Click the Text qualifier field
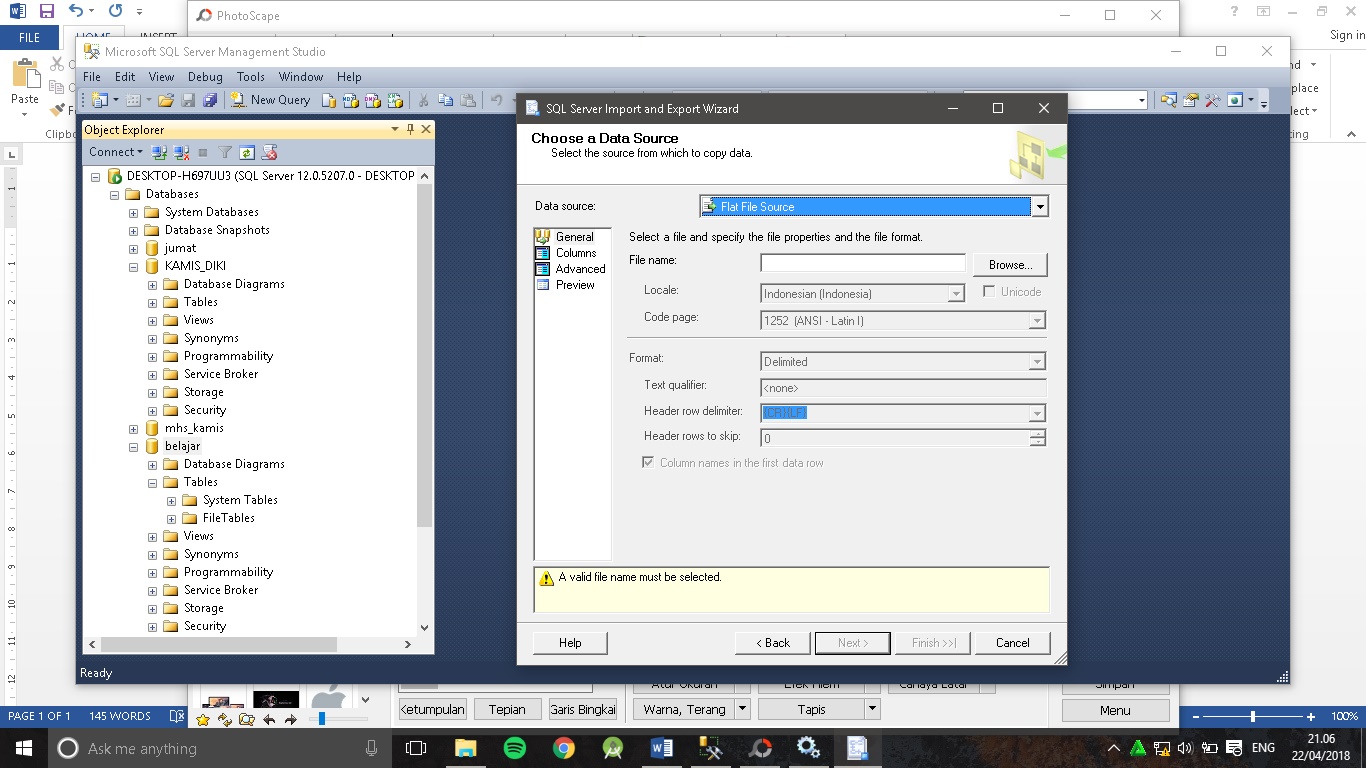Viewport: 1366px width, 768px height. (903, 388)
